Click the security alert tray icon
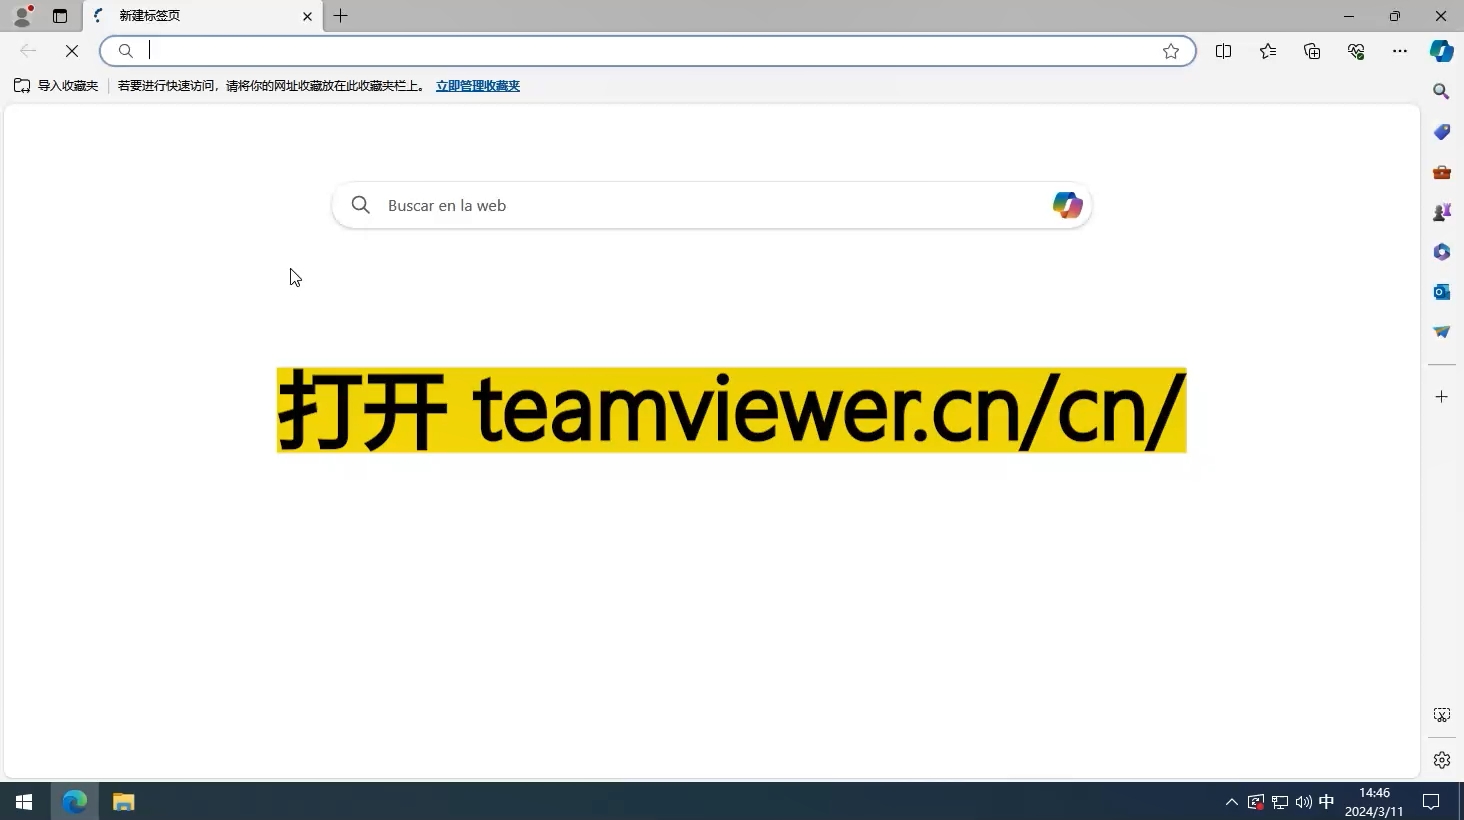Viewport: 1464px width, 820px height. pyautogui.click(x=1256, y=801)
